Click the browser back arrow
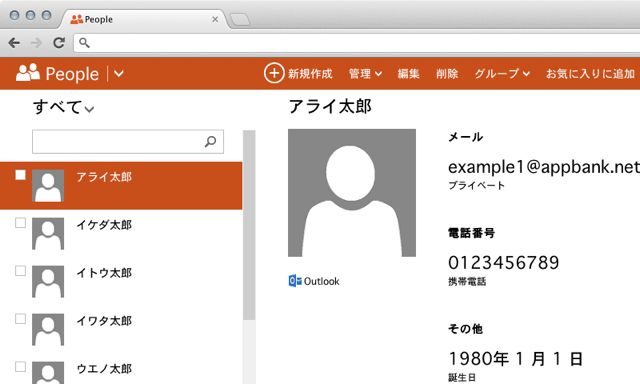640x384 pixels. click(x=14, y=42)
